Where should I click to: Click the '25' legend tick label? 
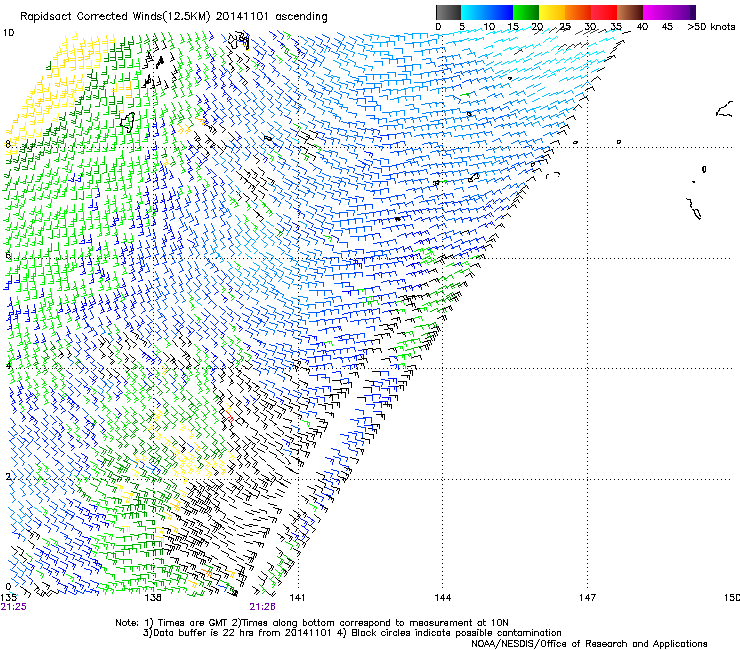click(564, 27)
